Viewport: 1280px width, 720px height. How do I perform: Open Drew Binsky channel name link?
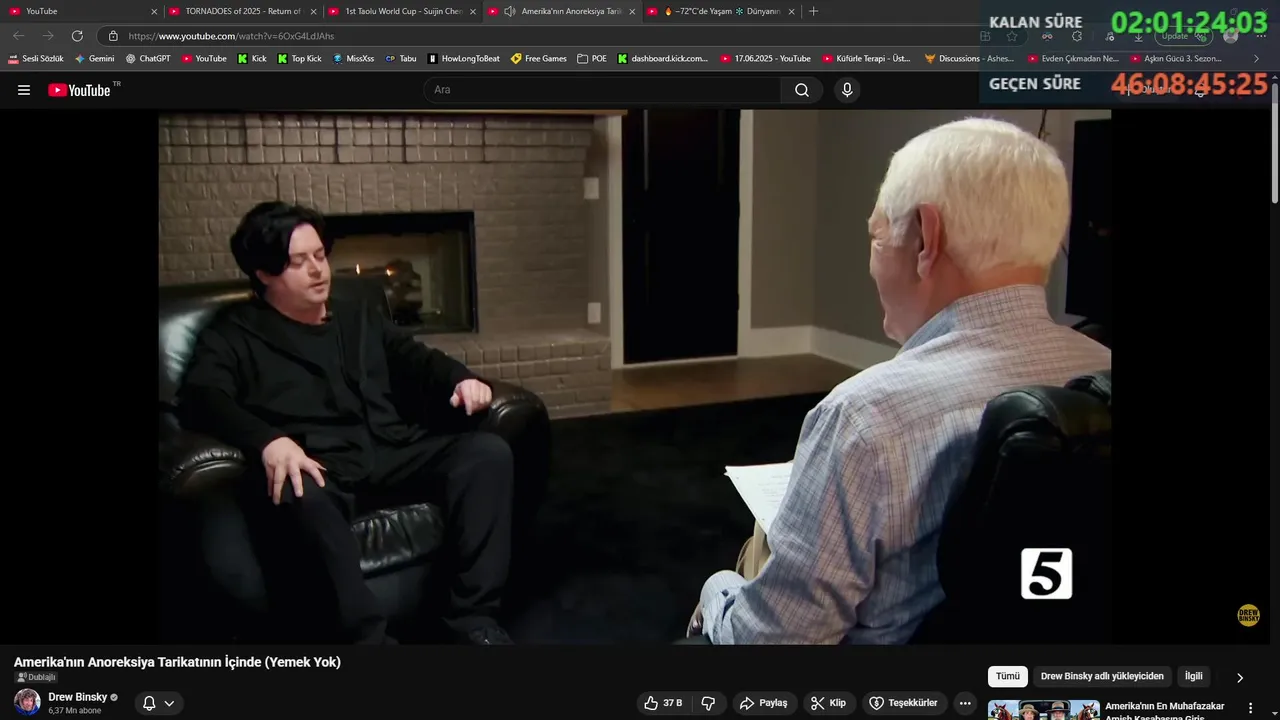click(x=78, y=697)
